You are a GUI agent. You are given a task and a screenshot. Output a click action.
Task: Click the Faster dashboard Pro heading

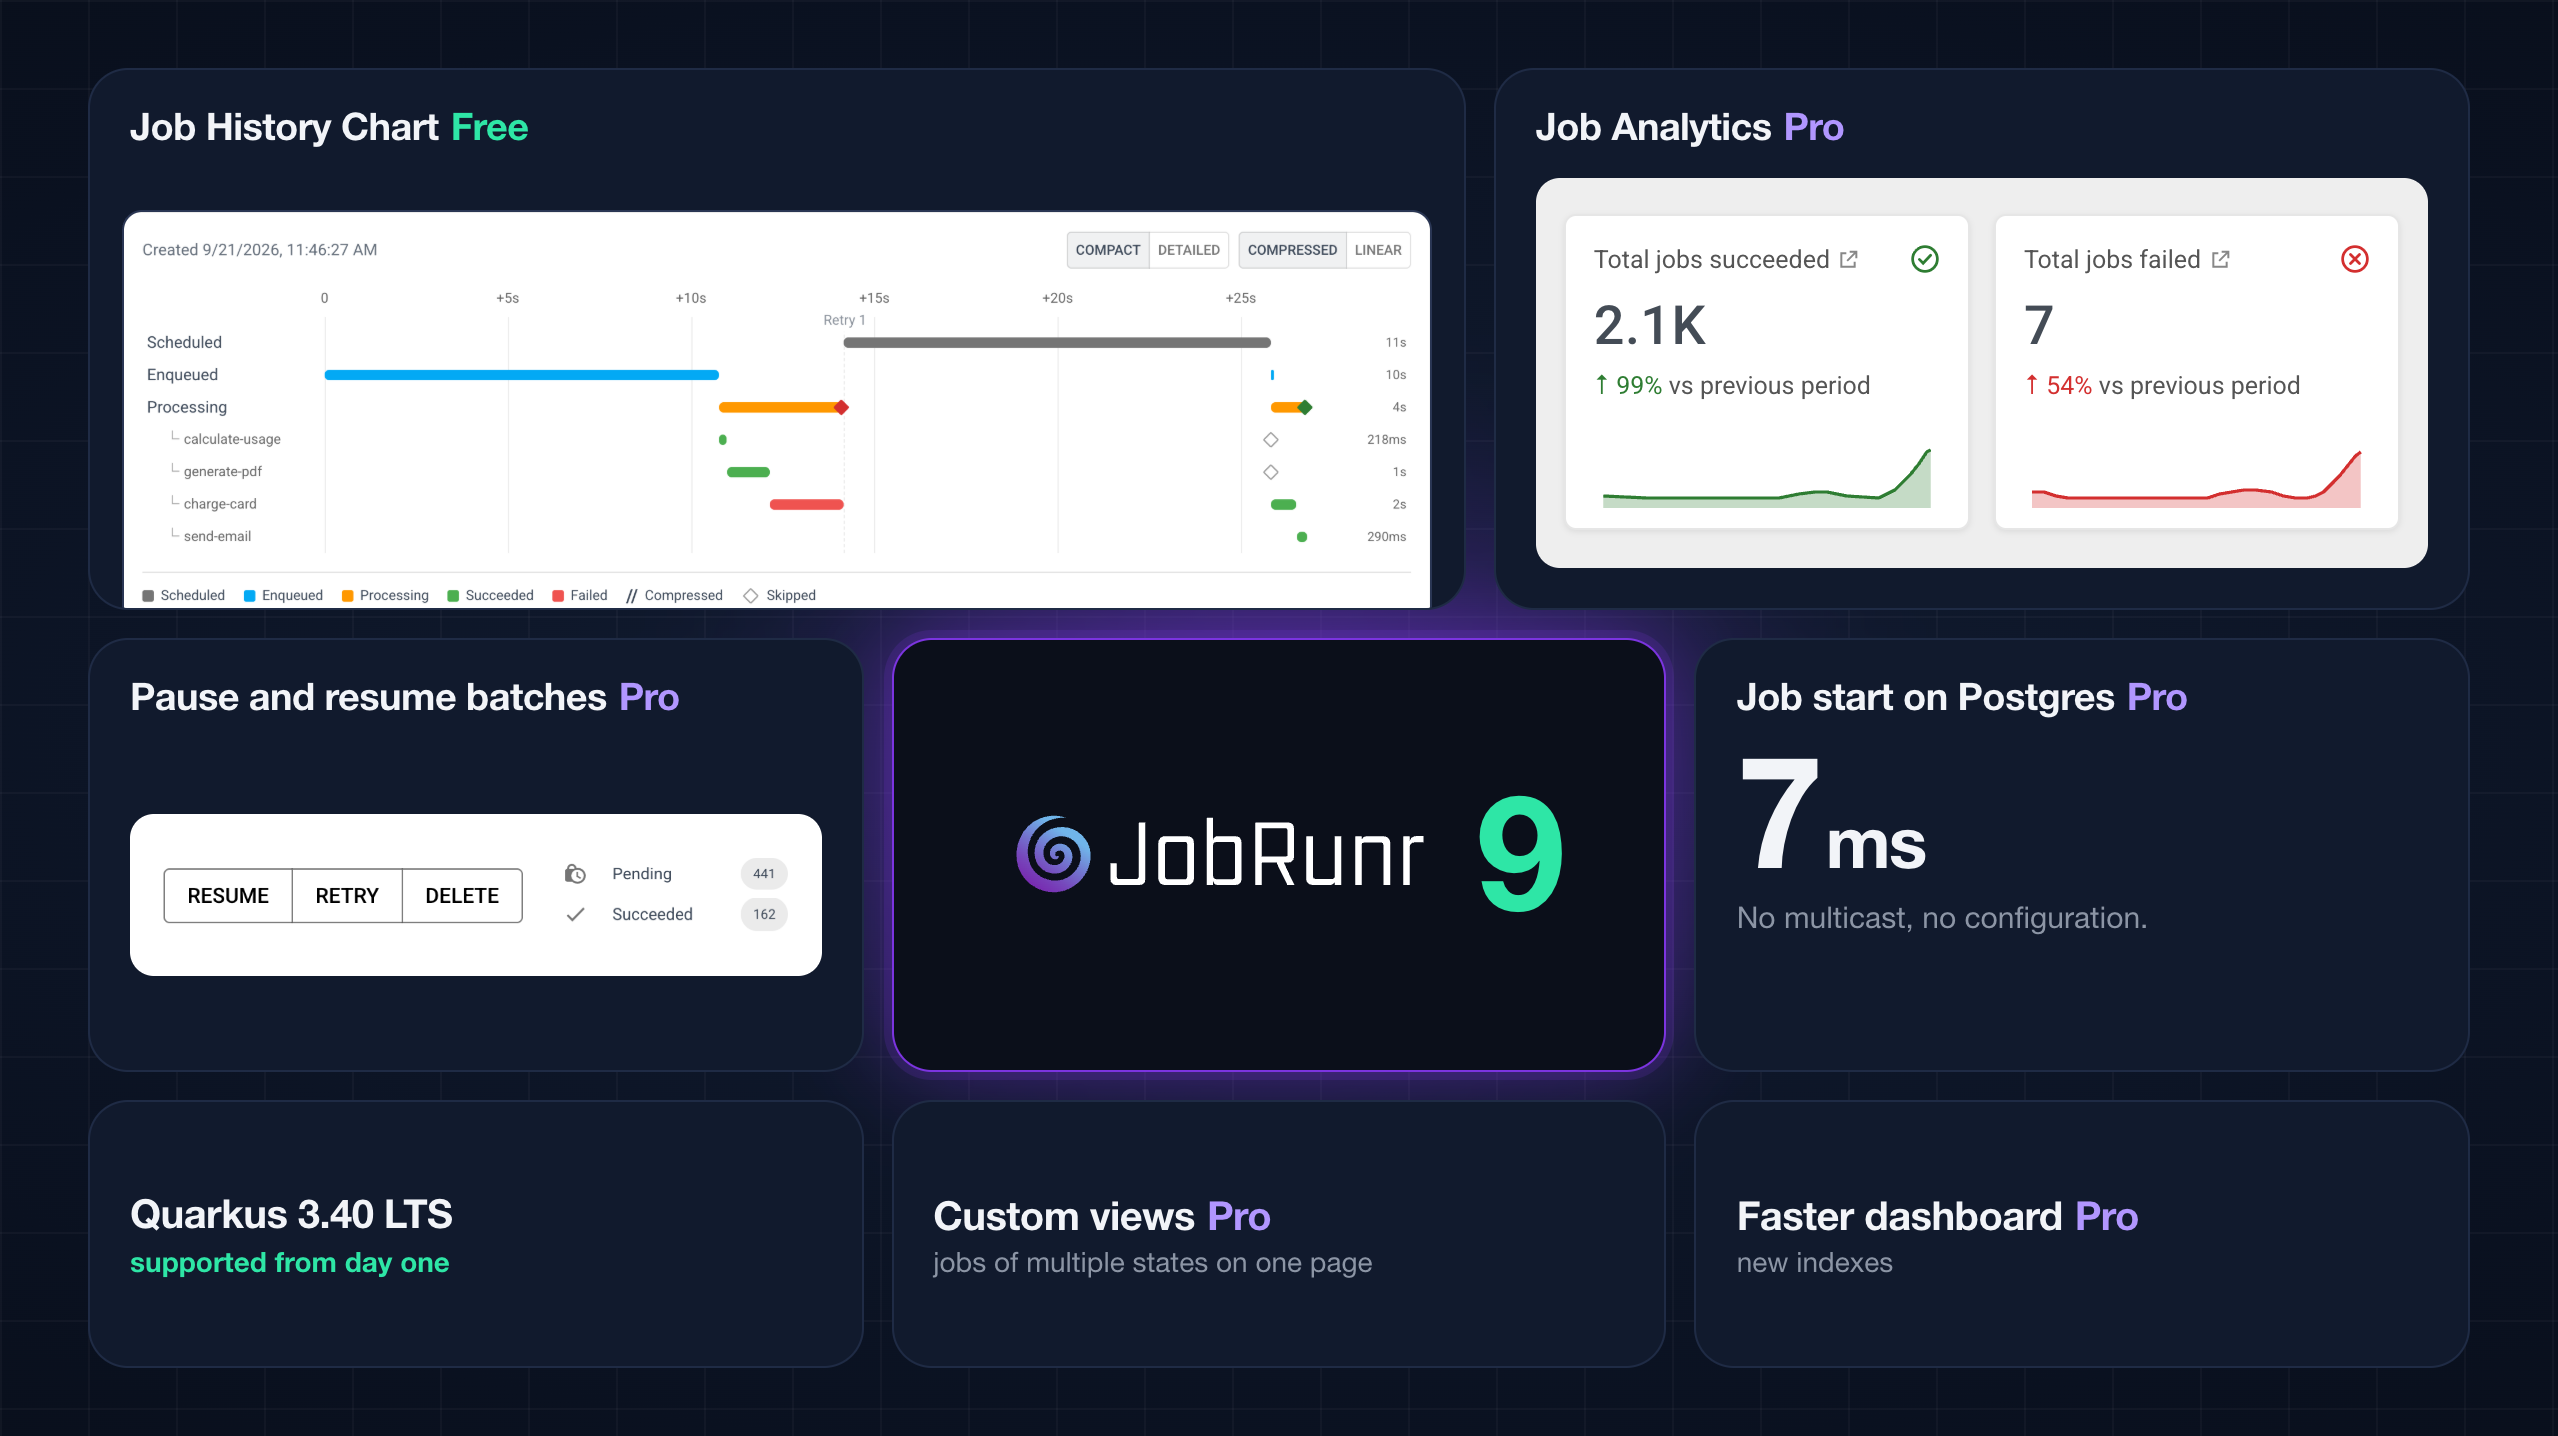coord(1937,1216)
